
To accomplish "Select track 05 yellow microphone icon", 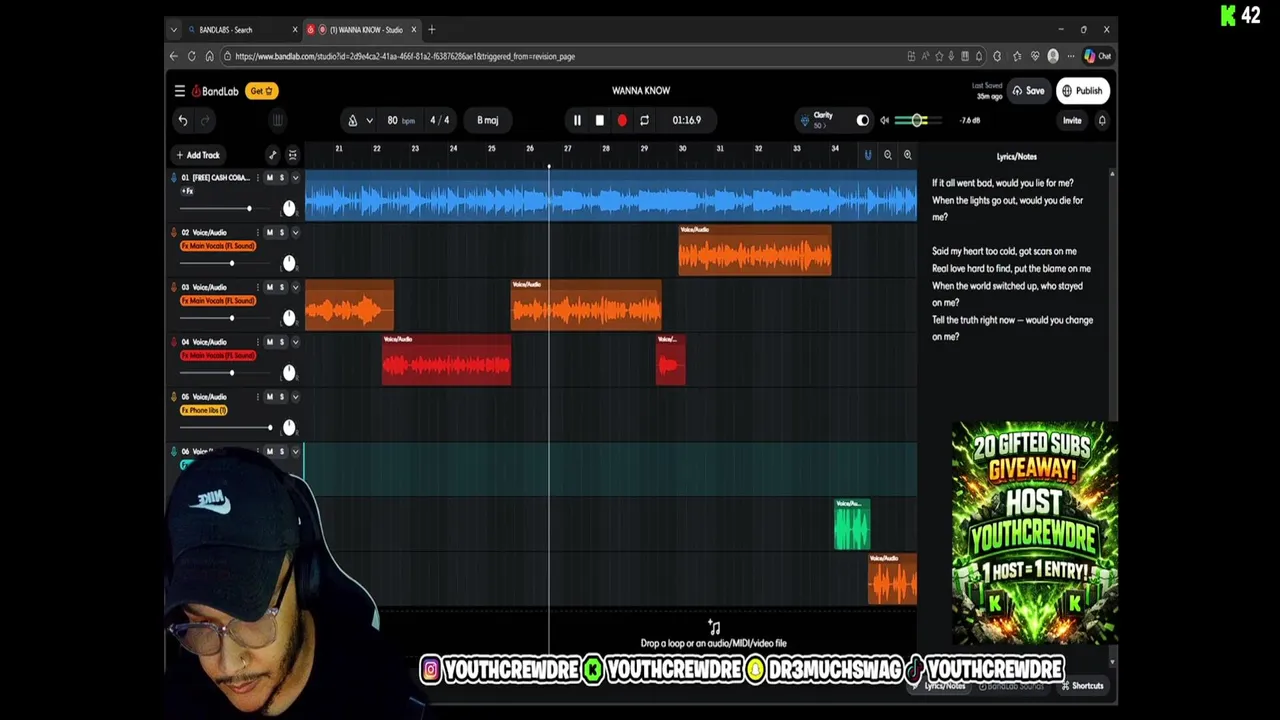I will click(x=174, y=397).
